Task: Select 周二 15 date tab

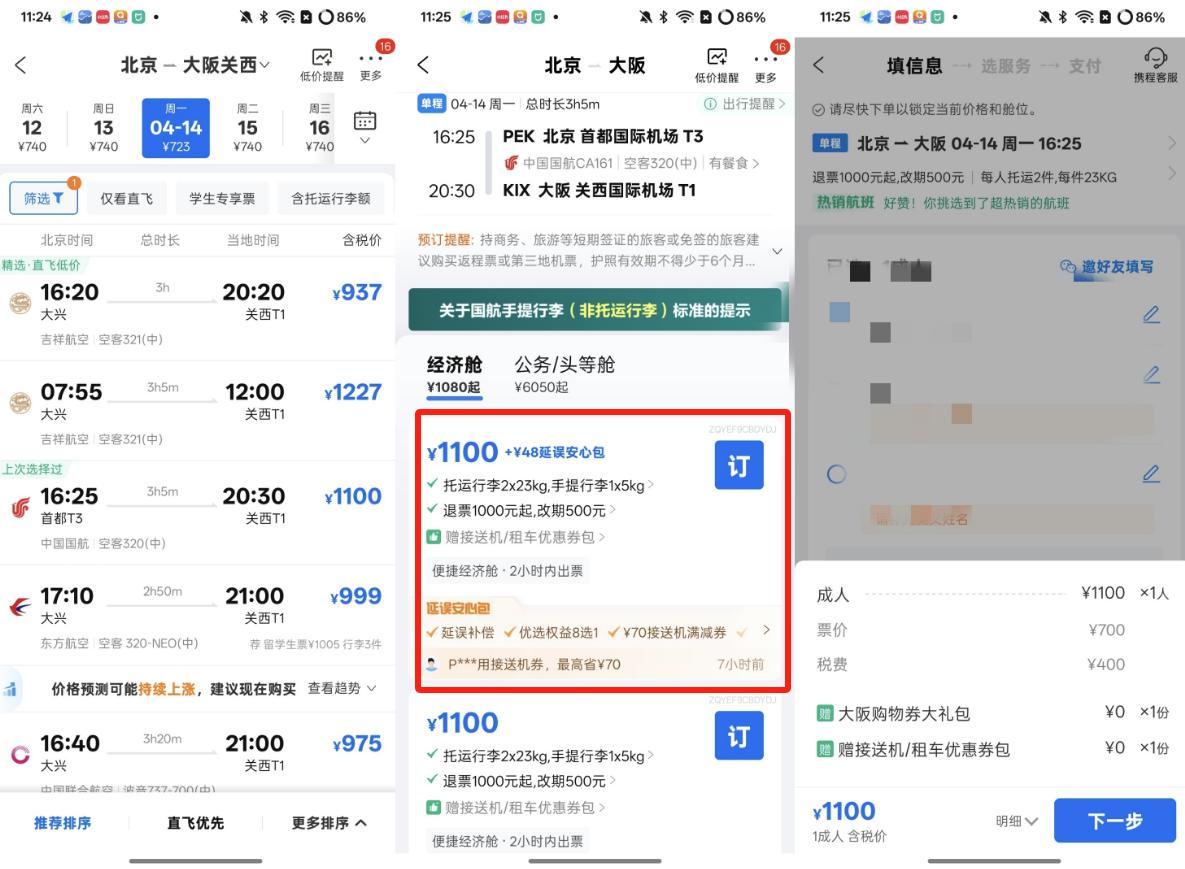Action: pos(248,128)
